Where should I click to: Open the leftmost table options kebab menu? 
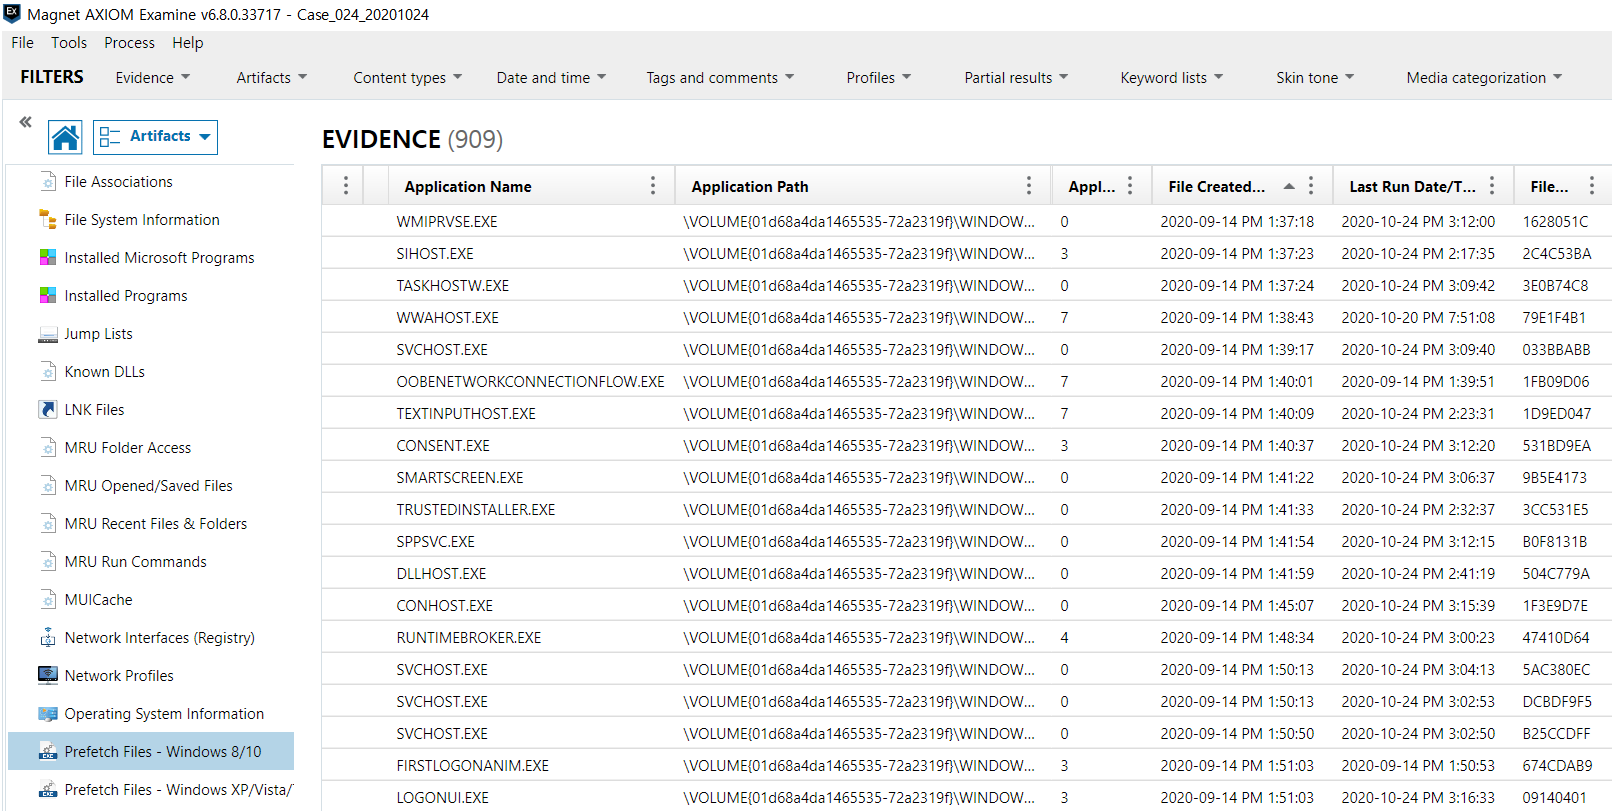coord(346,185)
